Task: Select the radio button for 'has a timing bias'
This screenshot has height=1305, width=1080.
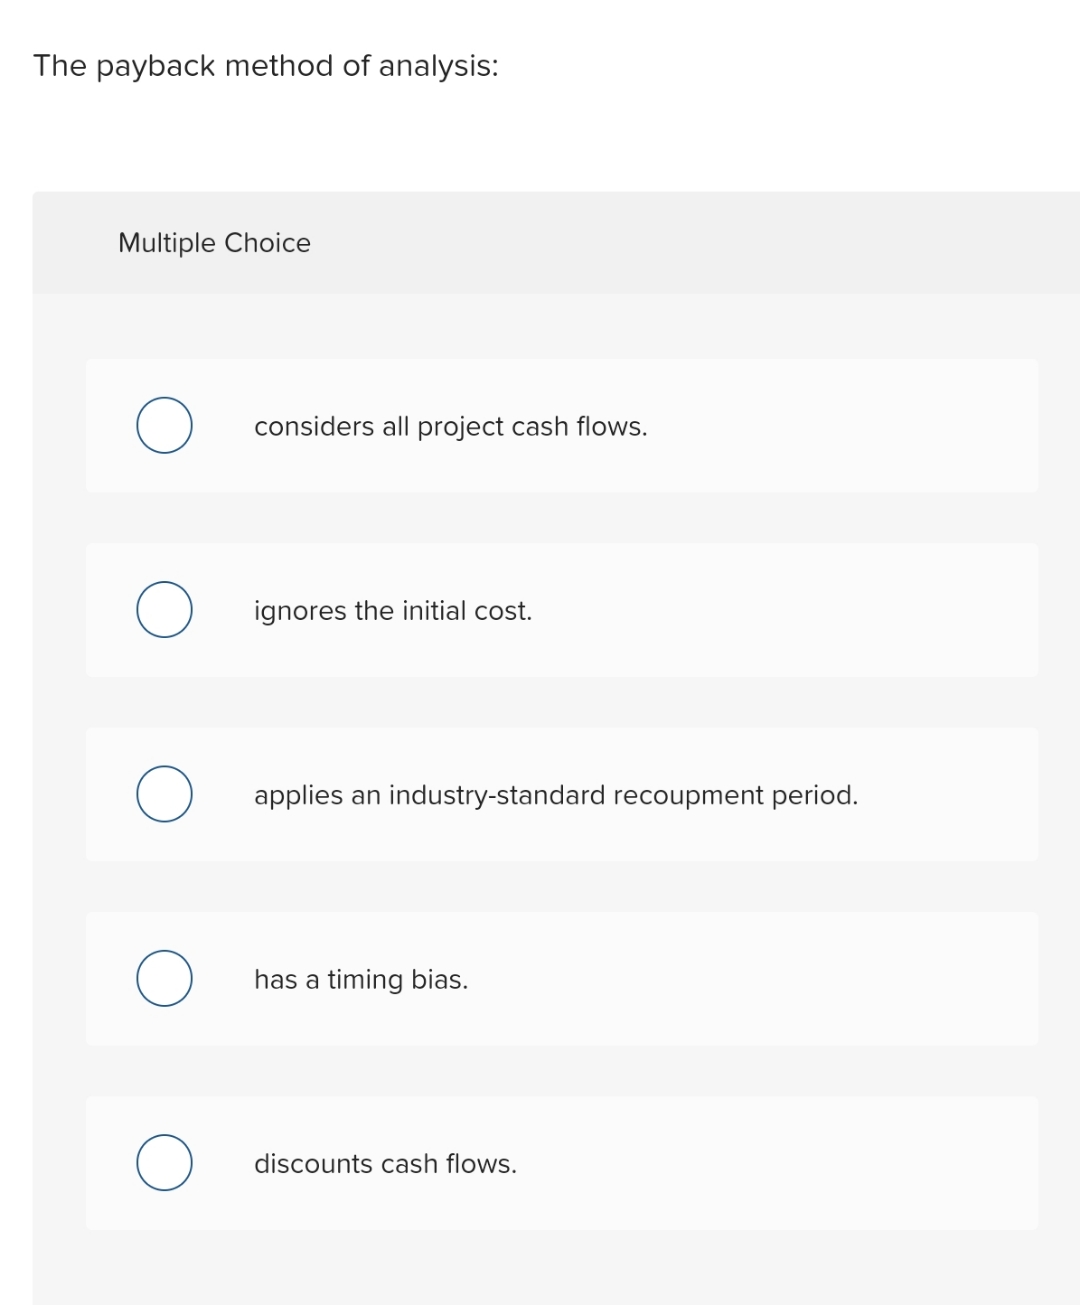Action: (x=164, y=978)
